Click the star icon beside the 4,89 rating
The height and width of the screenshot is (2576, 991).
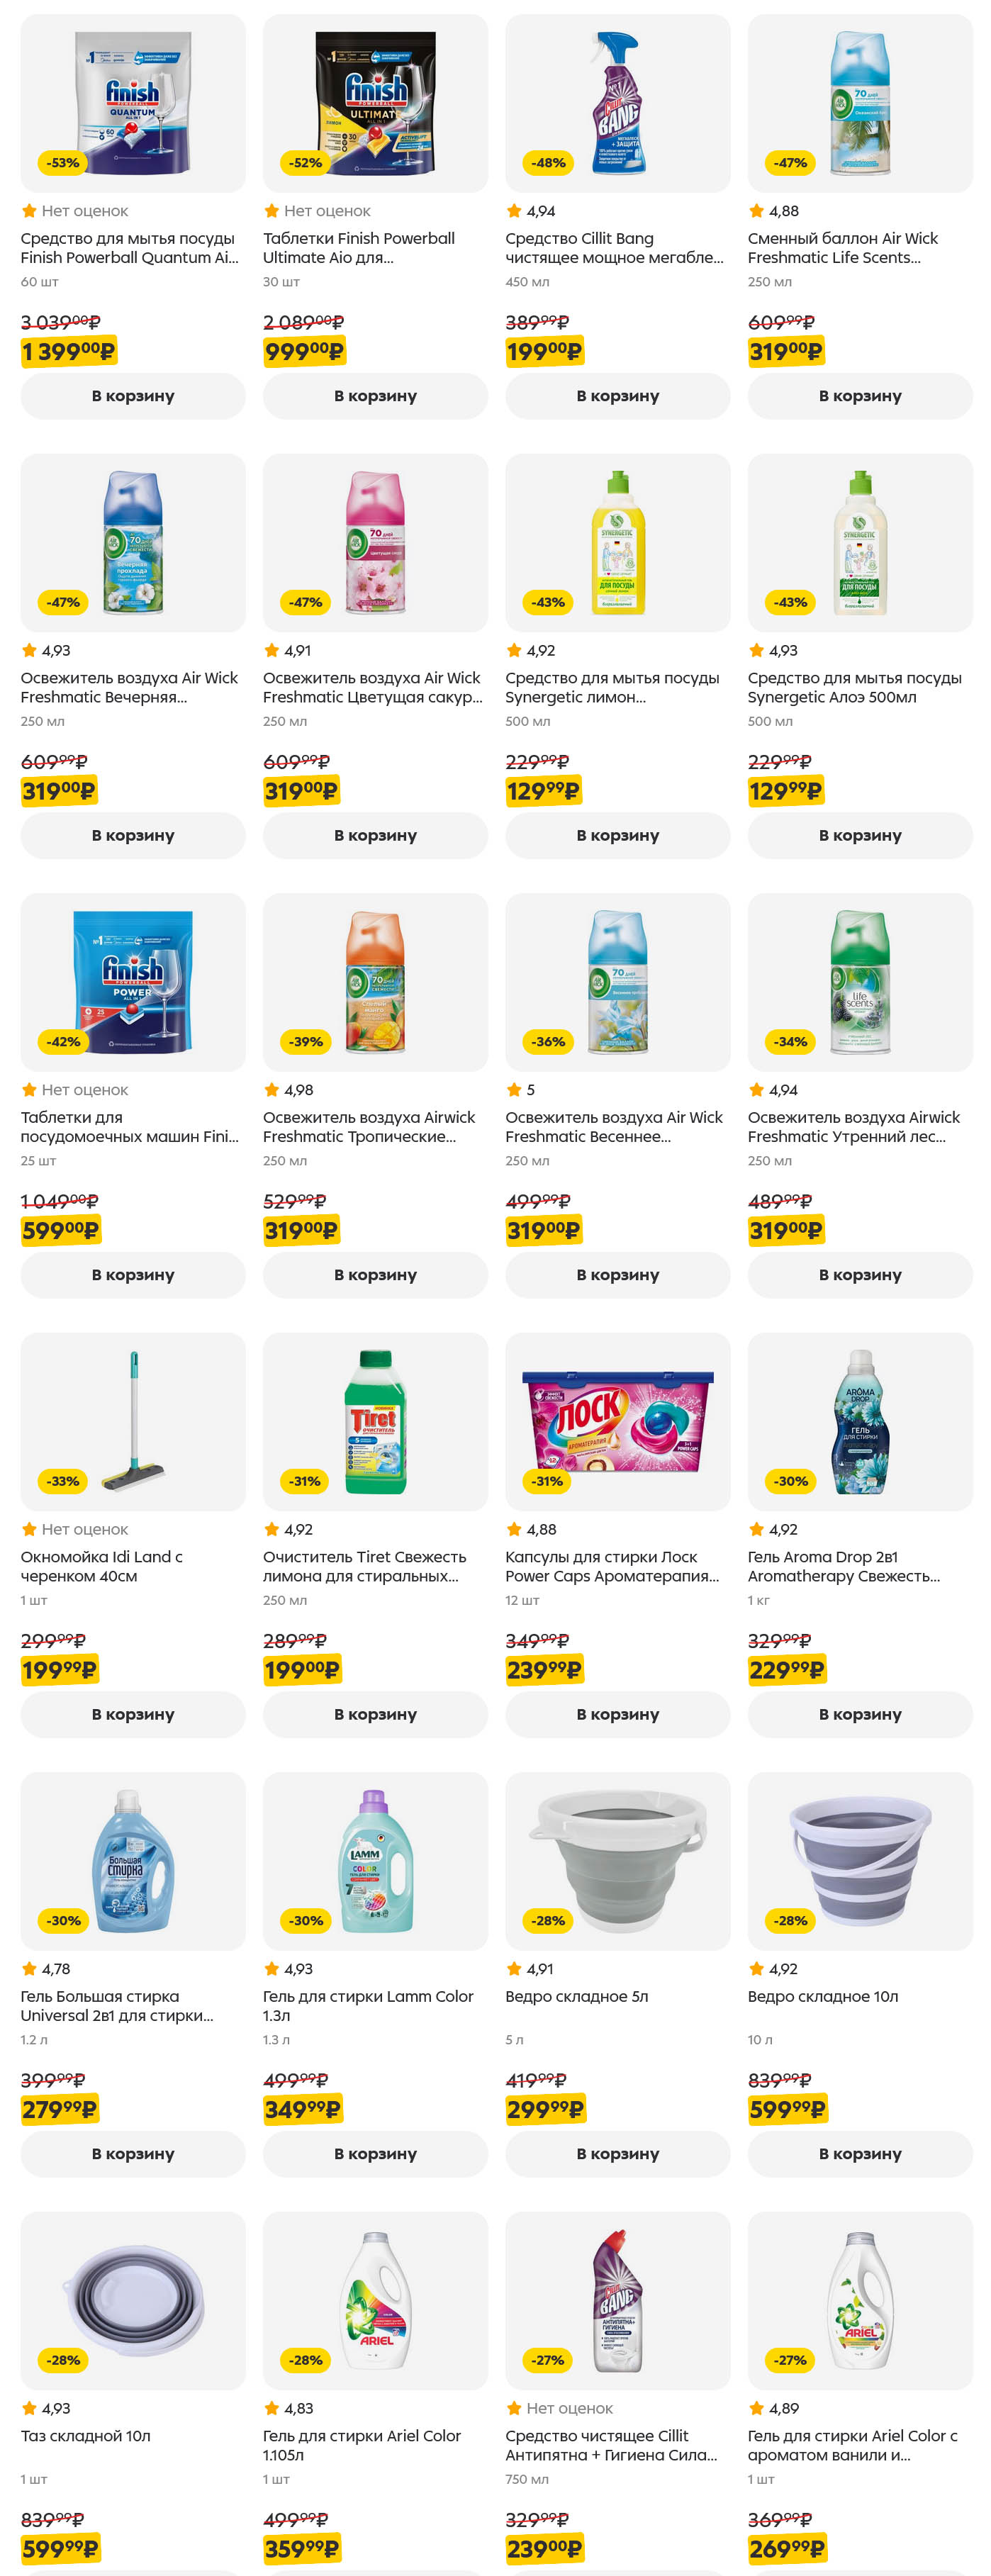pyautogui.click(x=756, y=2408)
